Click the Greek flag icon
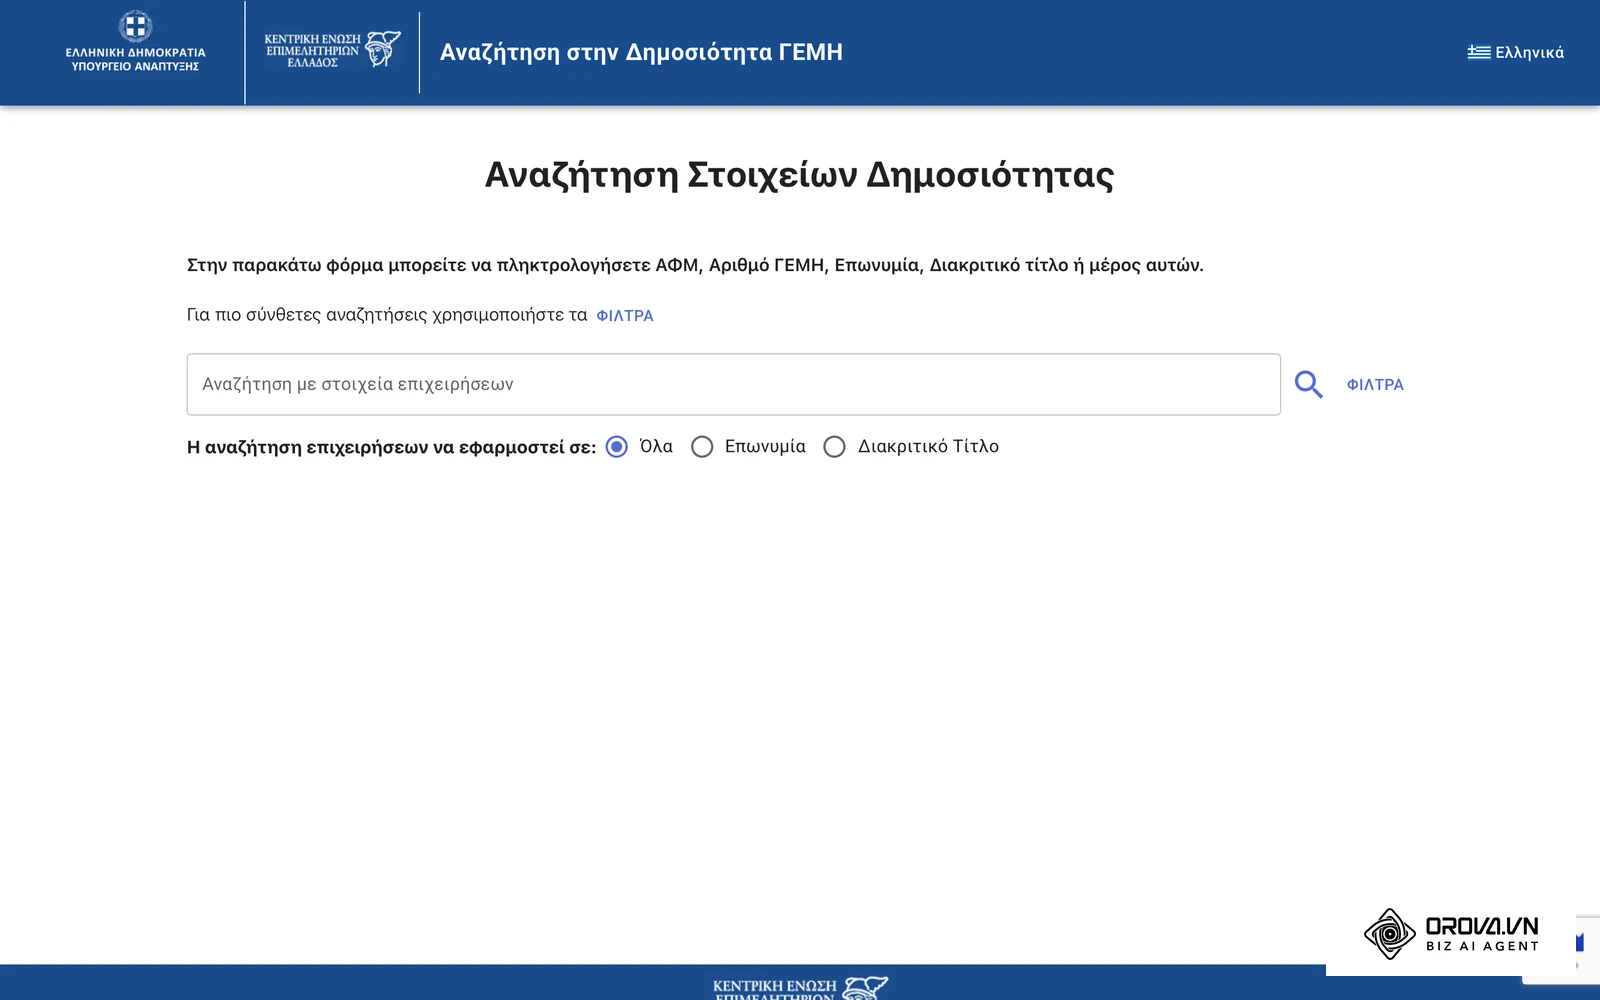Screen dimensions: 1600x1000 point(1479,52)
